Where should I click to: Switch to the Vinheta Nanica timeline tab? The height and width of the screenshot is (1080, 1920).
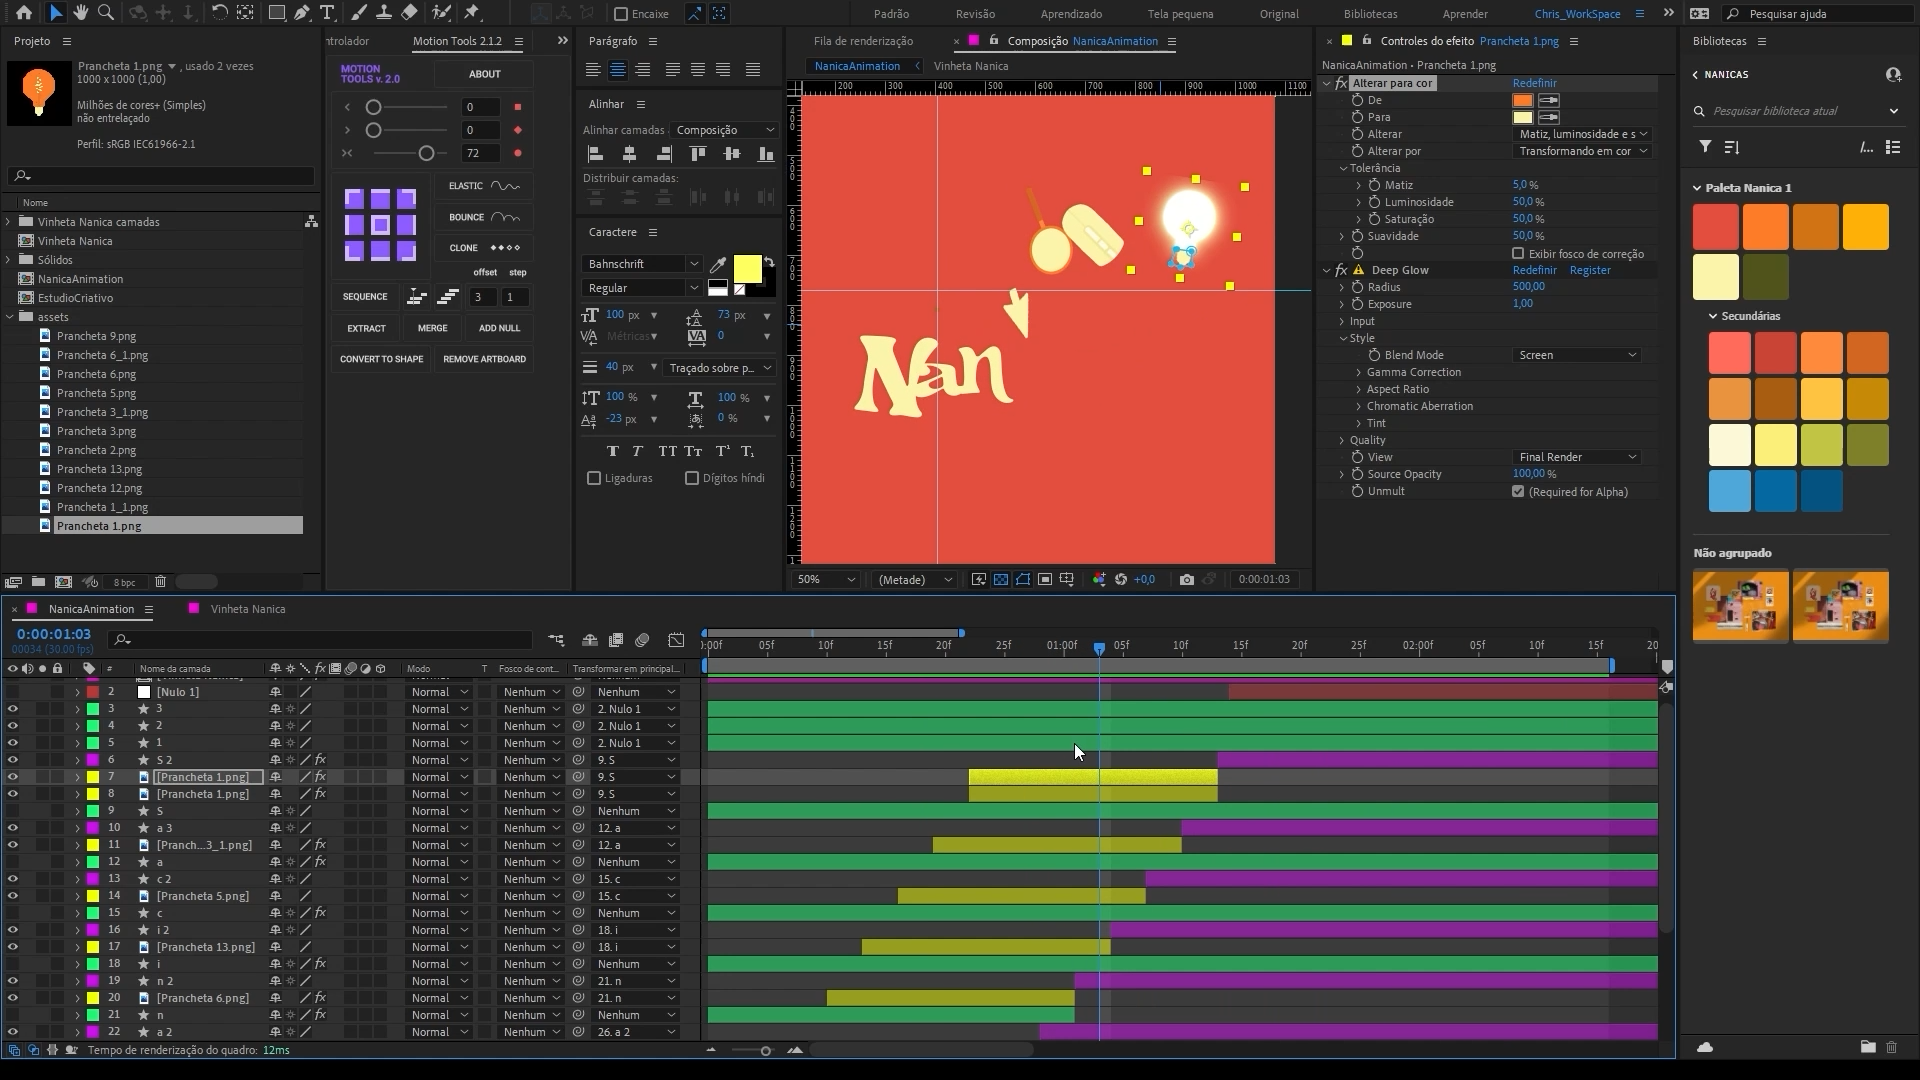247,609
